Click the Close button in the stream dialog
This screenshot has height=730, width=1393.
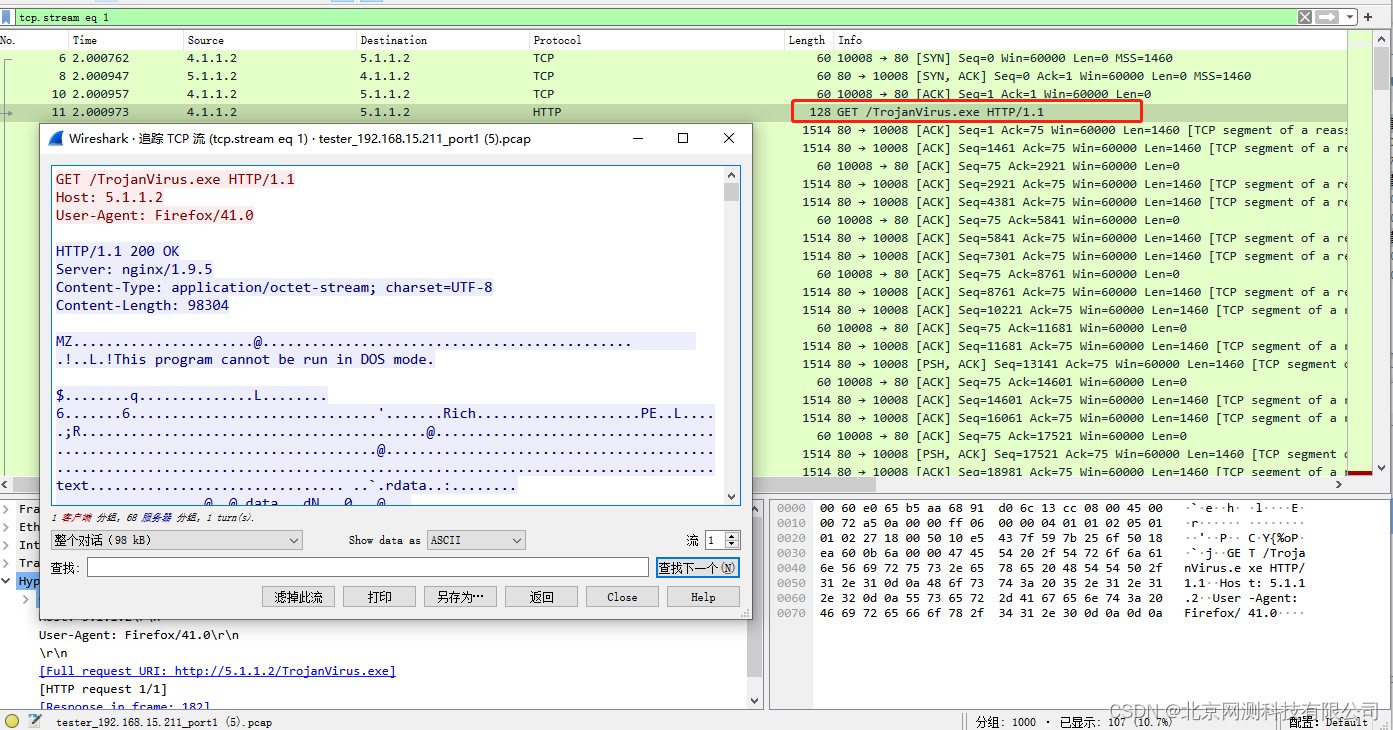[x=622, y=597]
